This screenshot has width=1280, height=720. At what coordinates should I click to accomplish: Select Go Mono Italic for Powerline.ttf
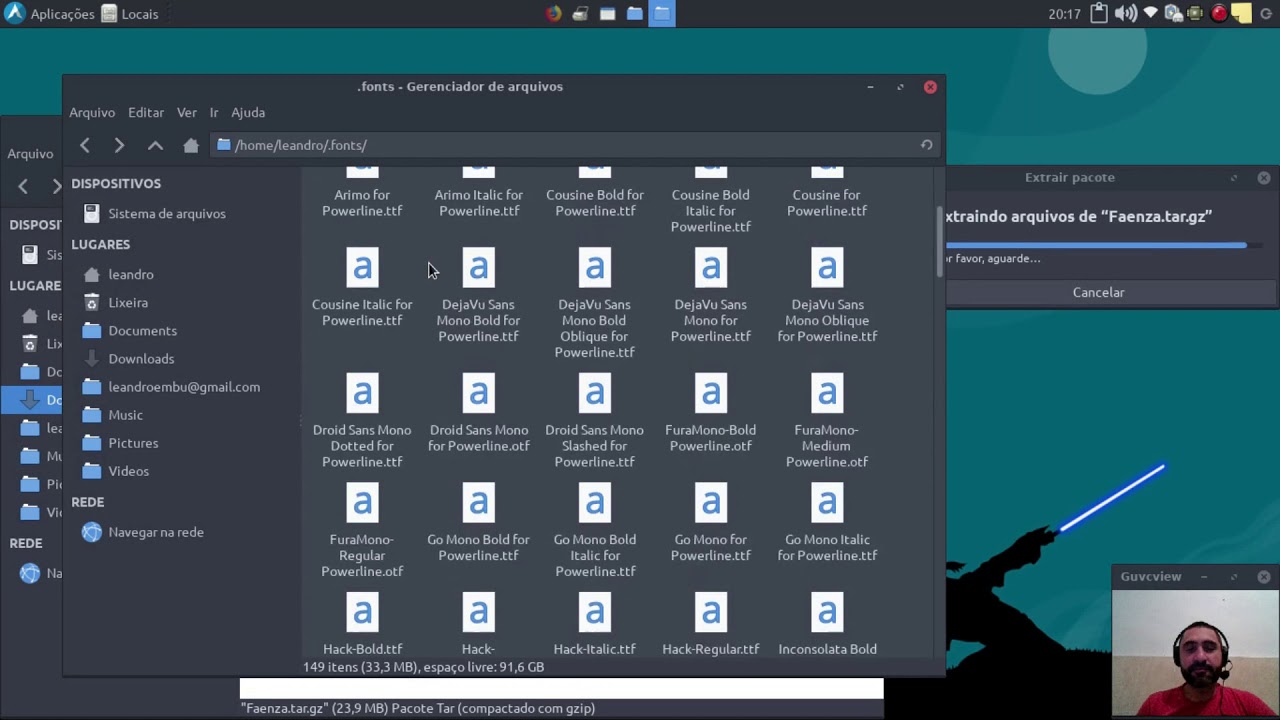click(x=827, y=523)
